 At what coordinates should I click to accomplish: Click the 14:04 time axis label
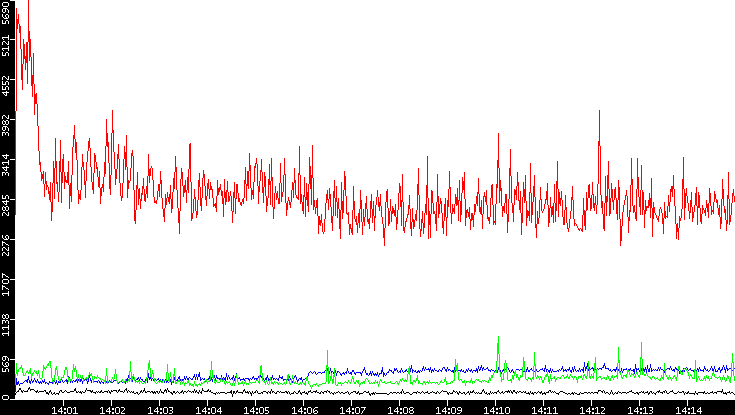[x=208, y=410]
